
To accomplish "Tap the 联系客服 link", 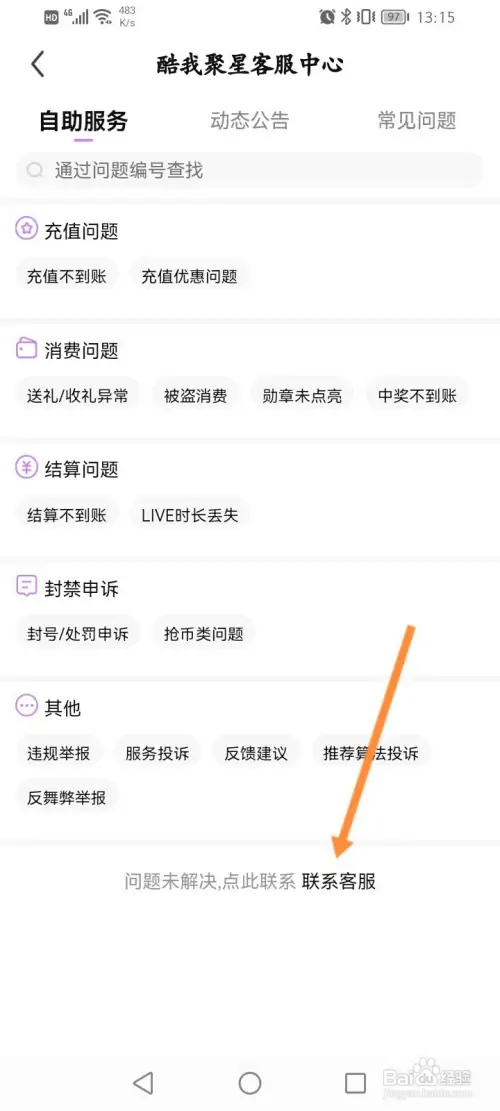I will (339, 881).
